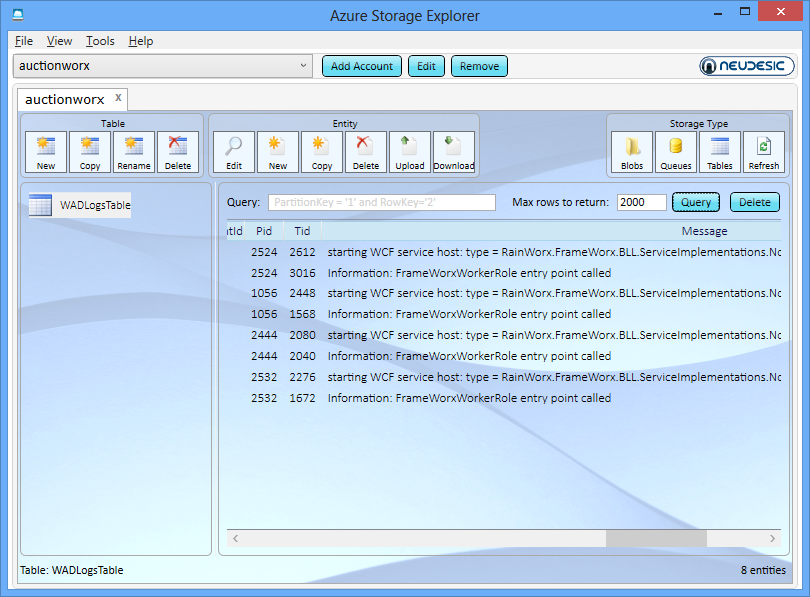Download entities from the table
Image resolution: width=810 pixels, height=597 pixels.
pyautogui.click(x=454, y=152)
